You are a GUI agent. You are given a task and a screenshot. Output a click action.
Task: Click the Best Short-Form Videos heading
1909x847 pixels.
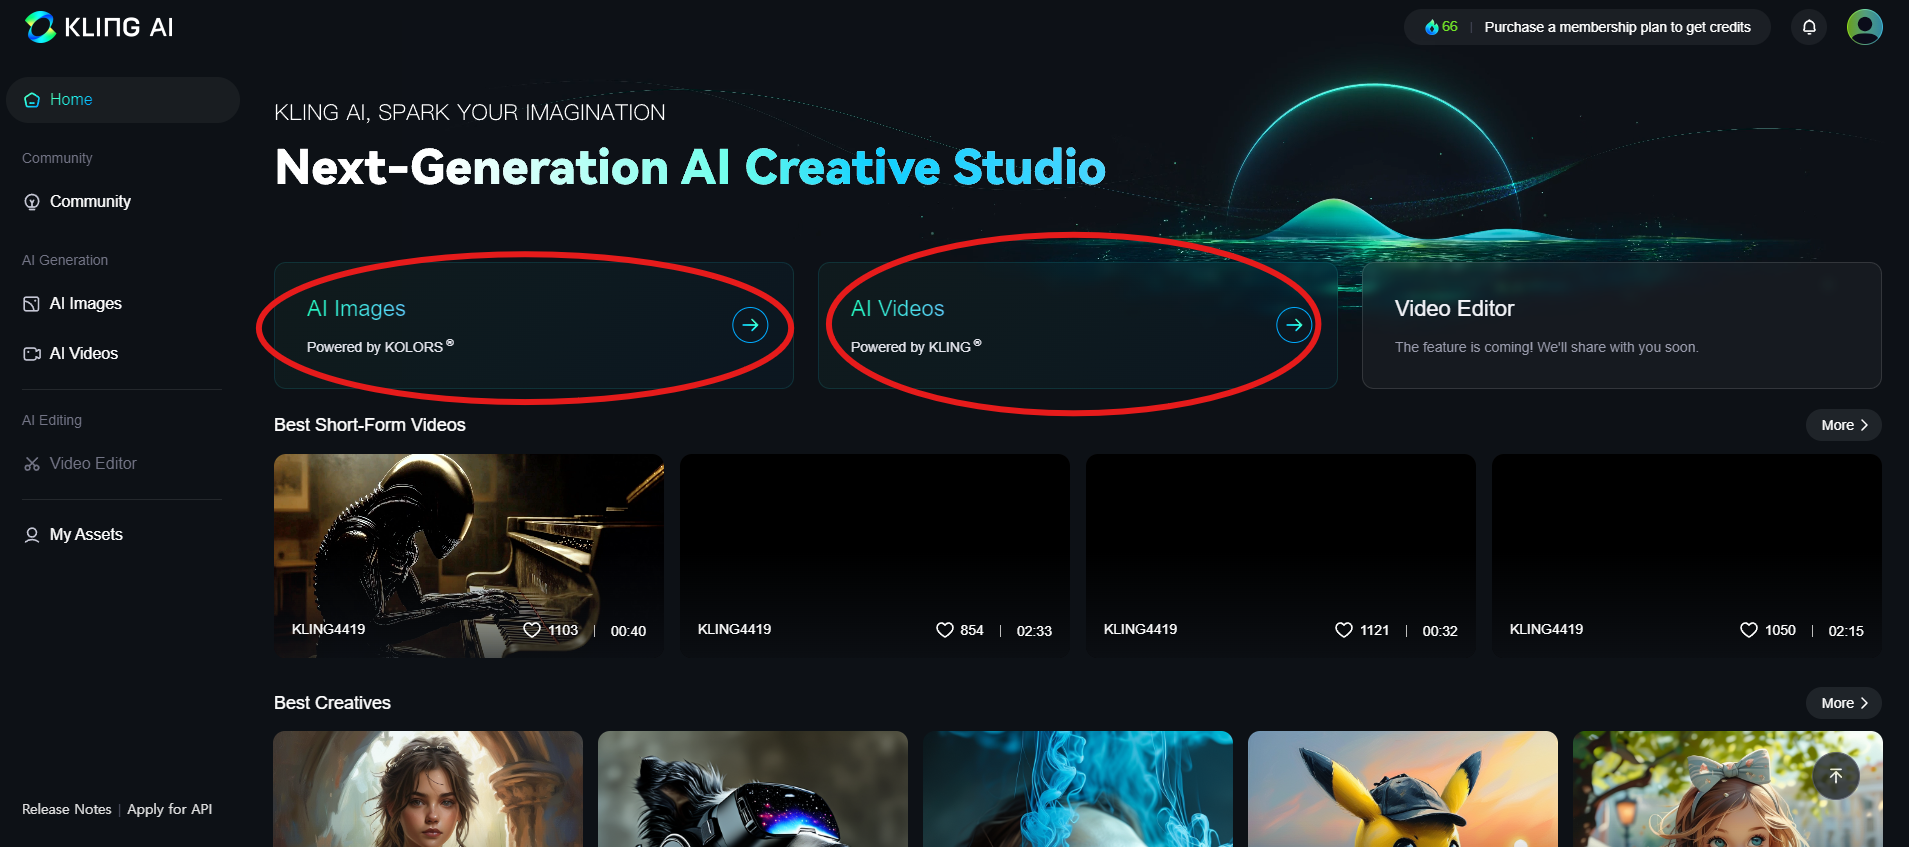370,425
